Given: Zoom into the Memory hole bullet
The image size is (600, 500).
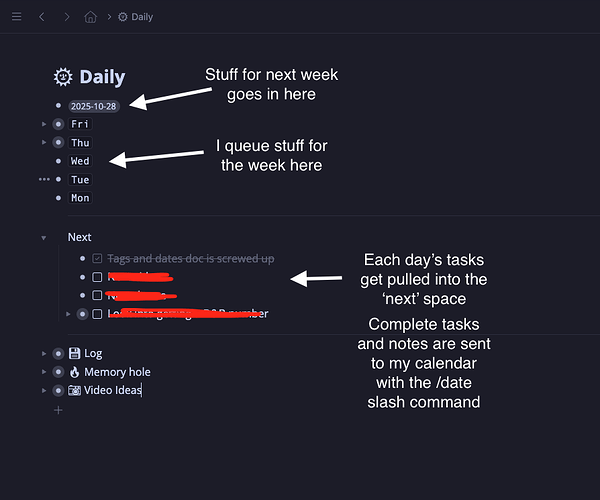Looking at the screenshot, I should point(58,372).
